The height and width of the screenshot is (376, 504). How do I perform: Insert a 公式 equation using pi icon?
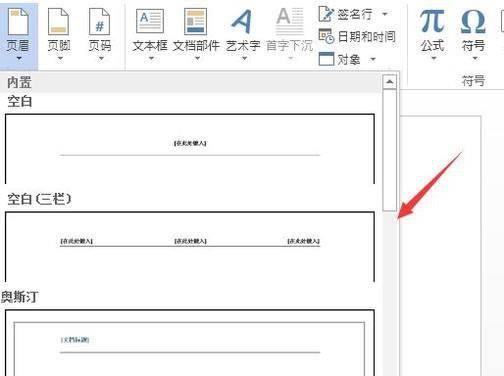pos(432,21)
